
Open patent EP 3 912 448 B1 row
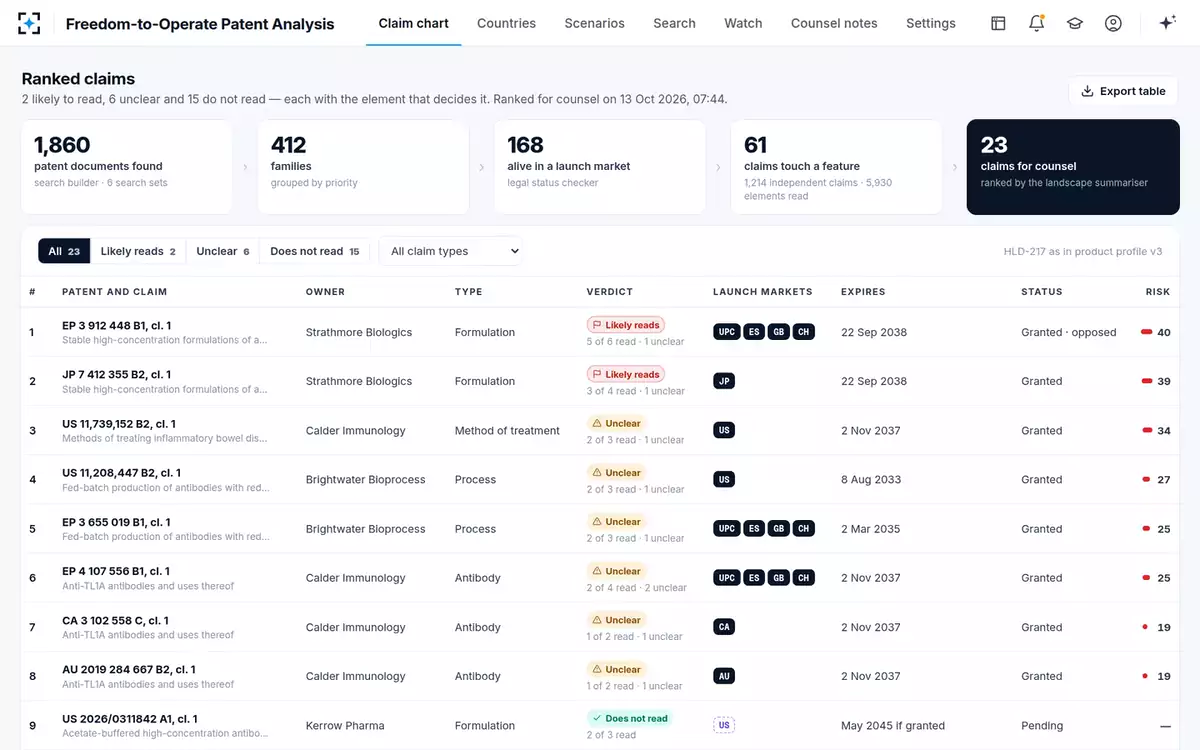tap(600, 332)
